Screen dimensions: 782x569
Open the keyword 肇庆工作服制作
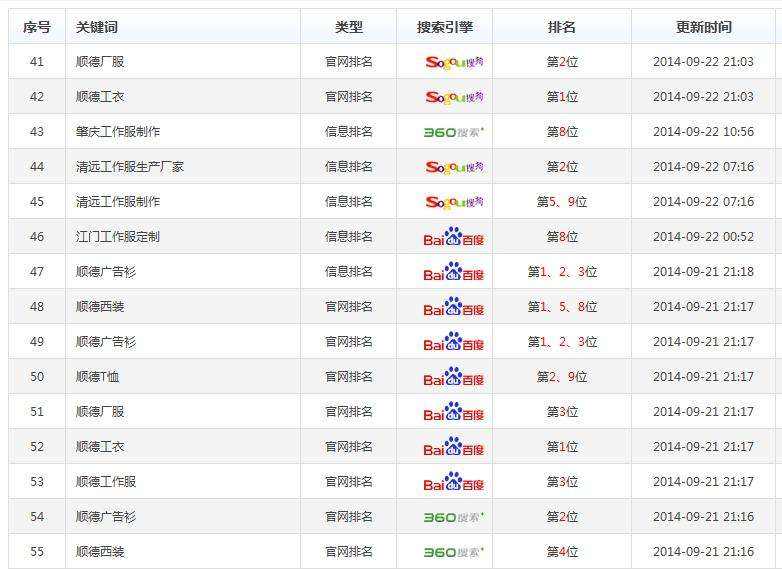click(x=118, y=132)
